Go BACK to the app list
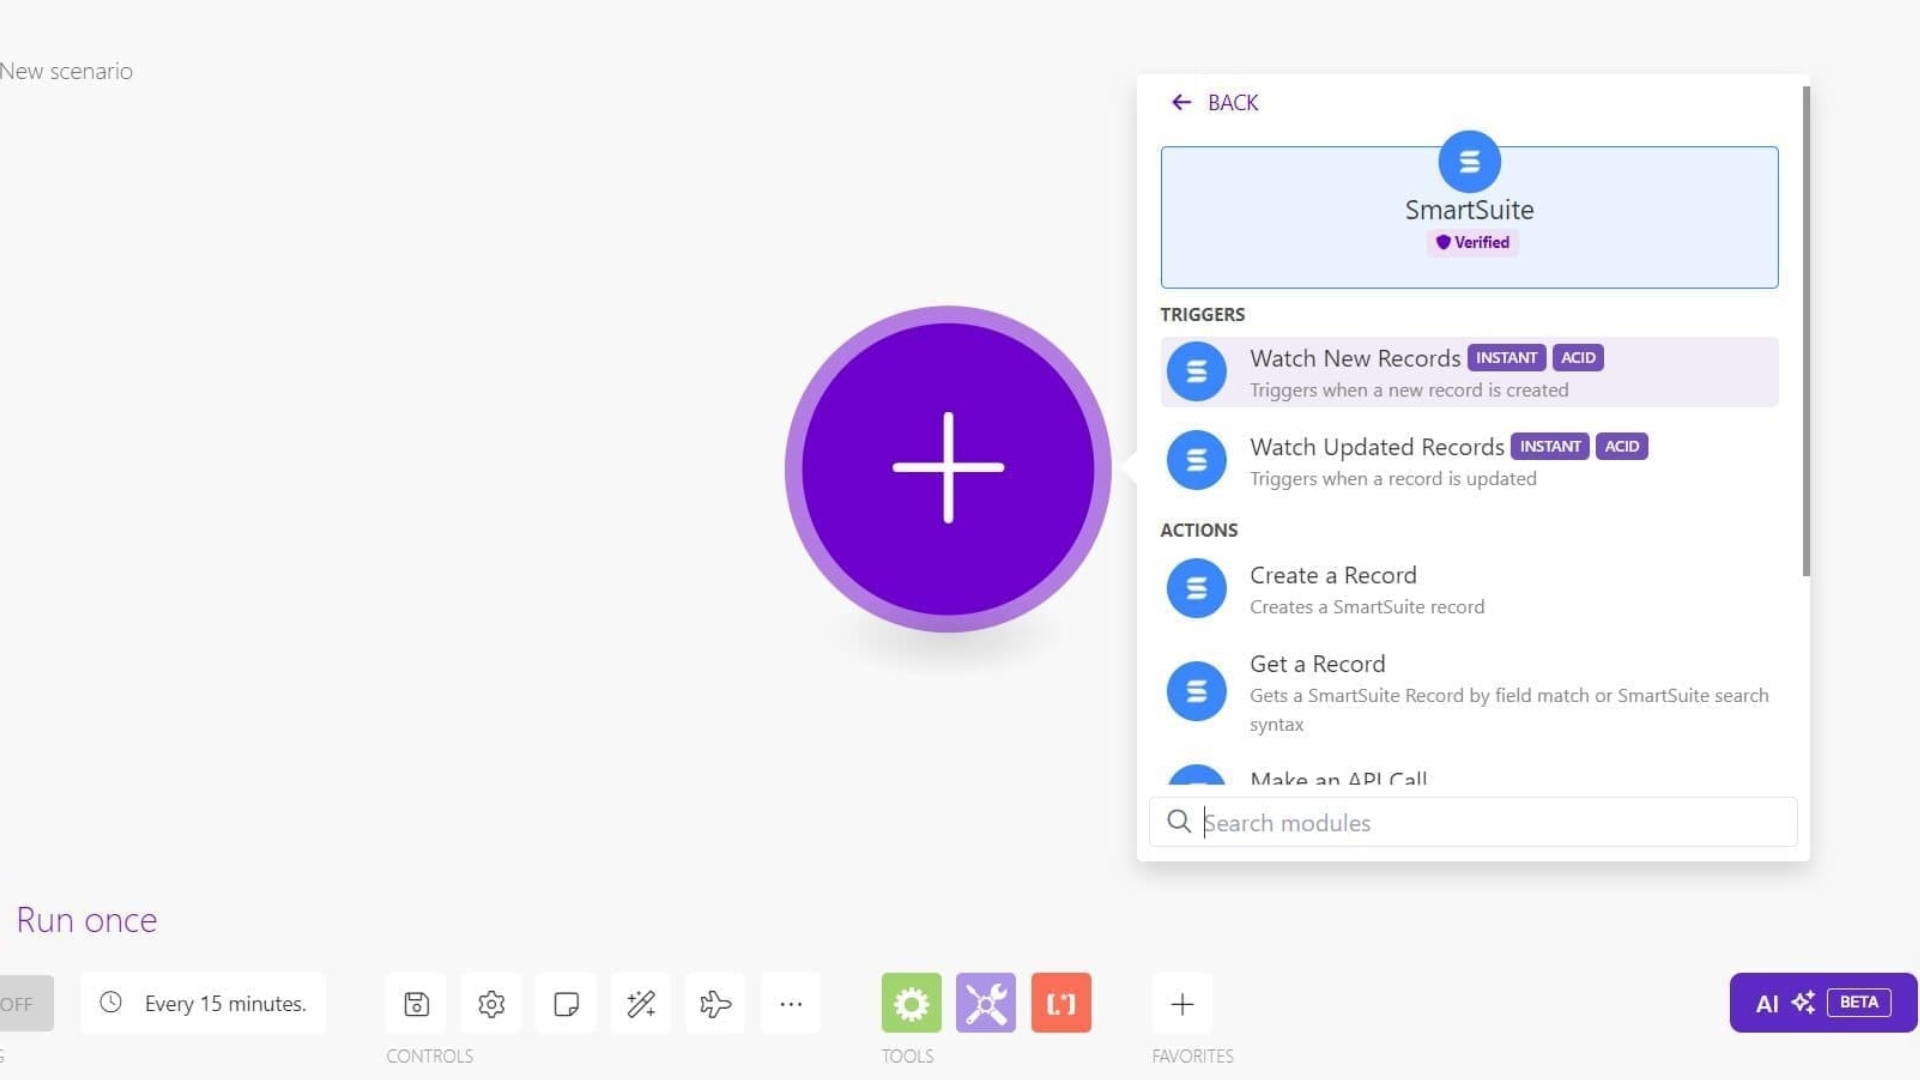1920x1080 pixels. [x=1215, y=102]
